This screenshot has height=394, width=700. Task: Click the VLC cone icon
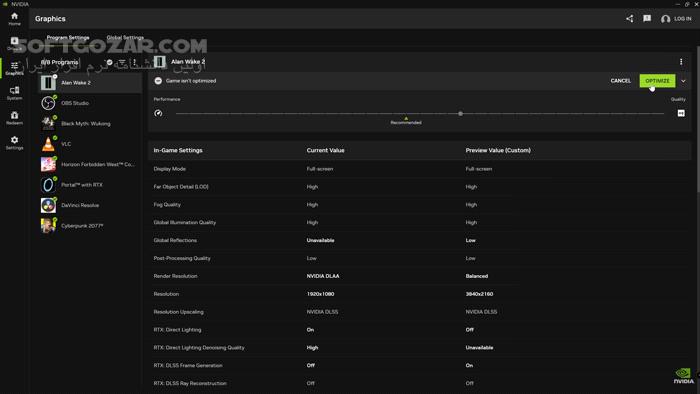pyautogui.click(x=48, y=144)
